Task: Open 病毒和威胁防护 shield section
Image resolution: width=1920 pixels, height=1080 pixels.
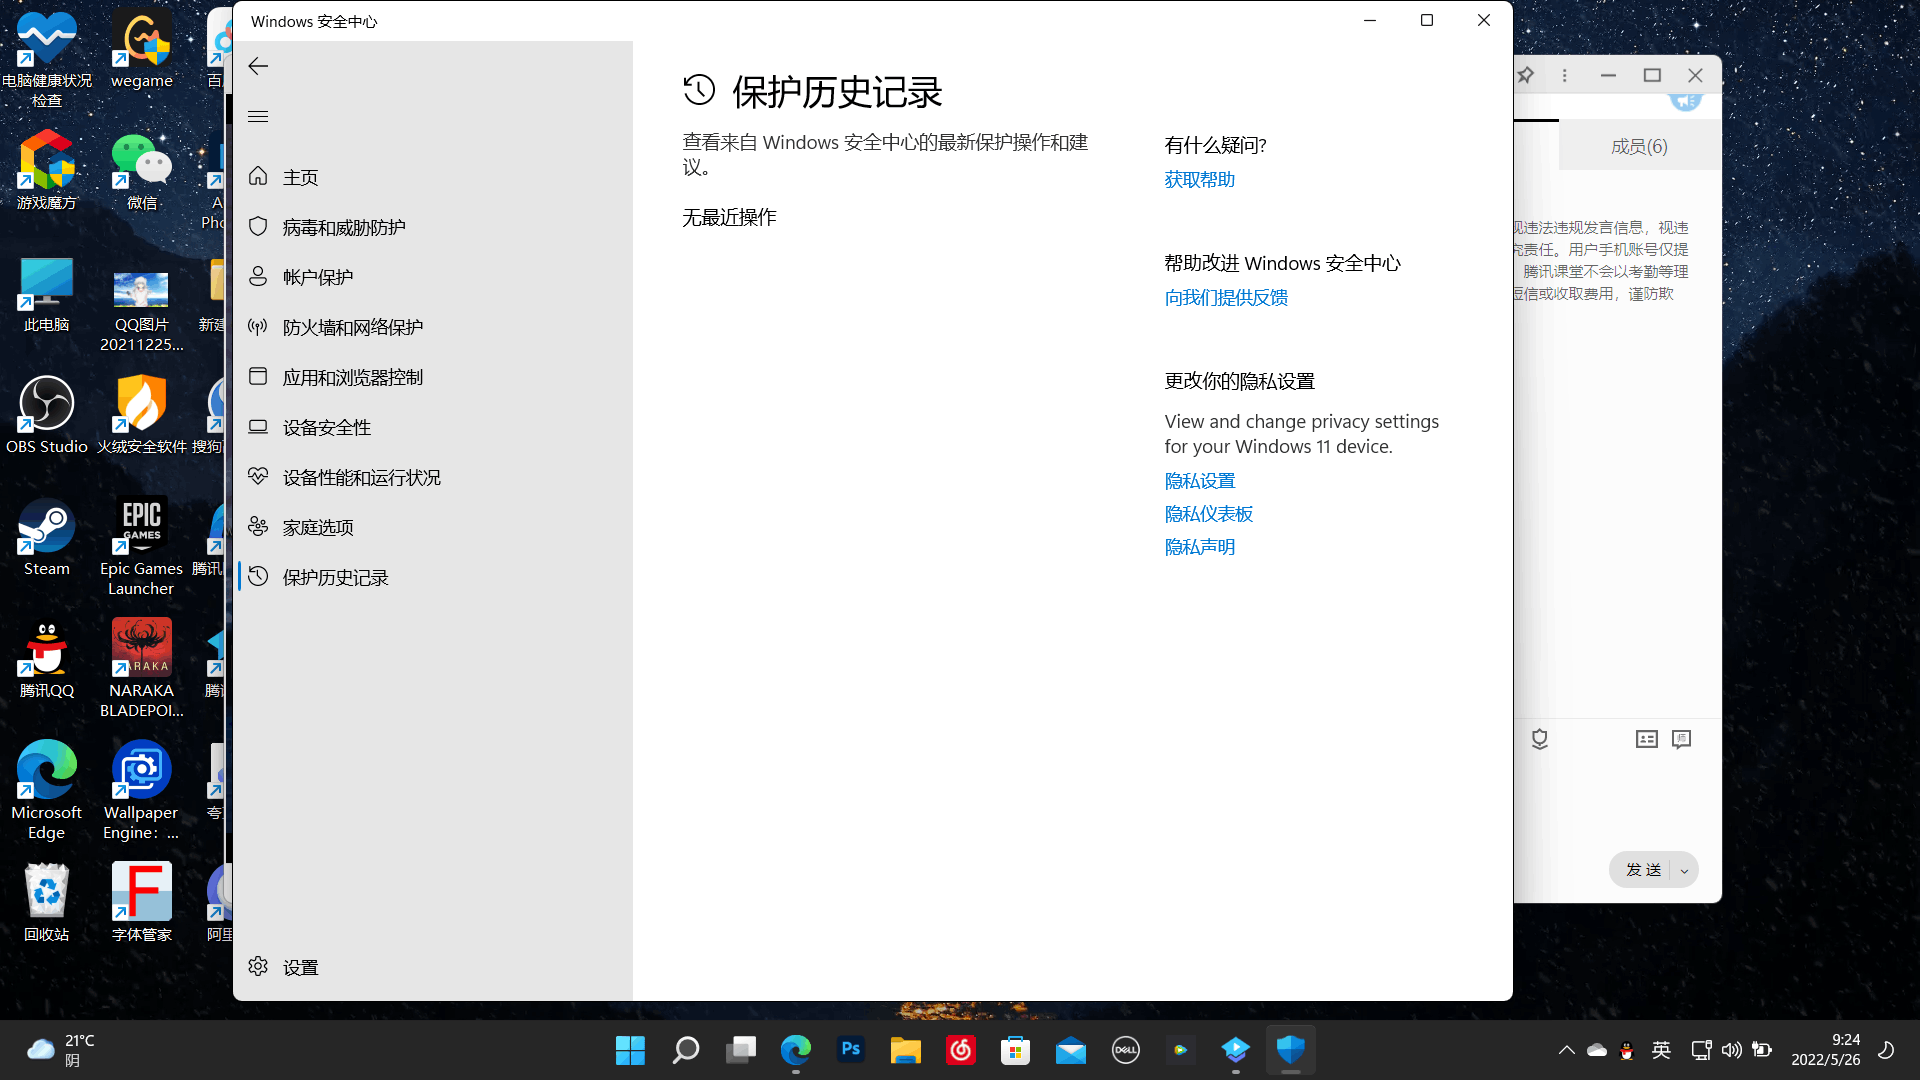Action: [x=343, y=227]
